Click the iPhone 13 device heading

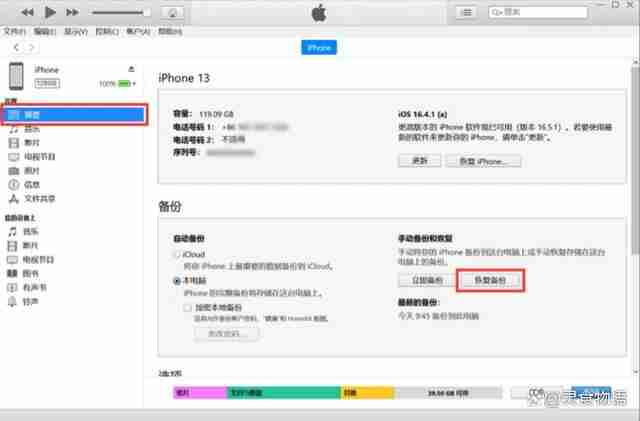tap(184, 78)
